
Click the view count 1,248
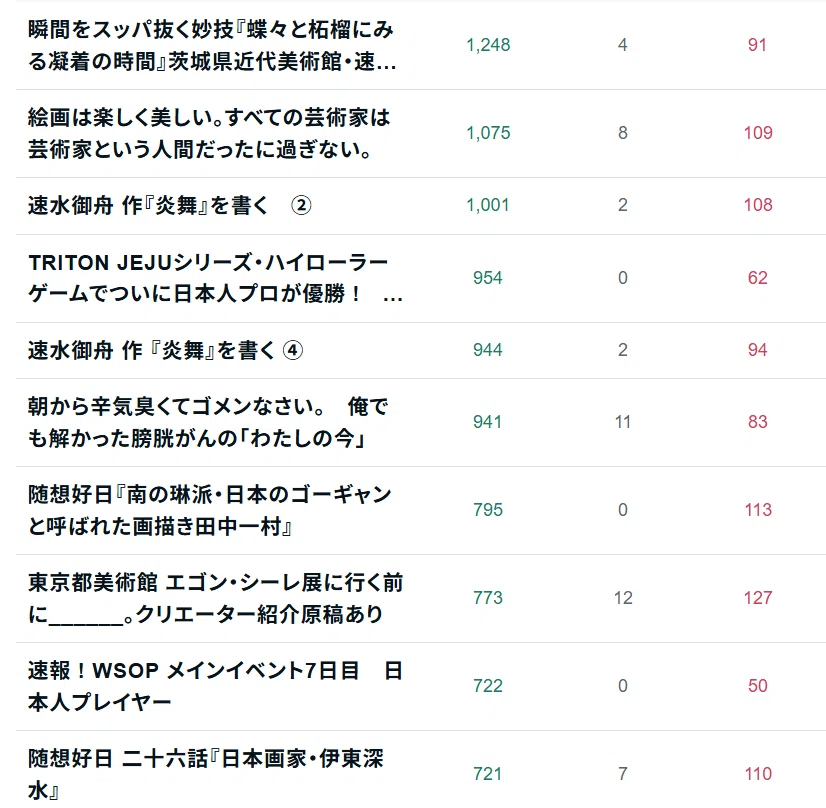point(488,45)
